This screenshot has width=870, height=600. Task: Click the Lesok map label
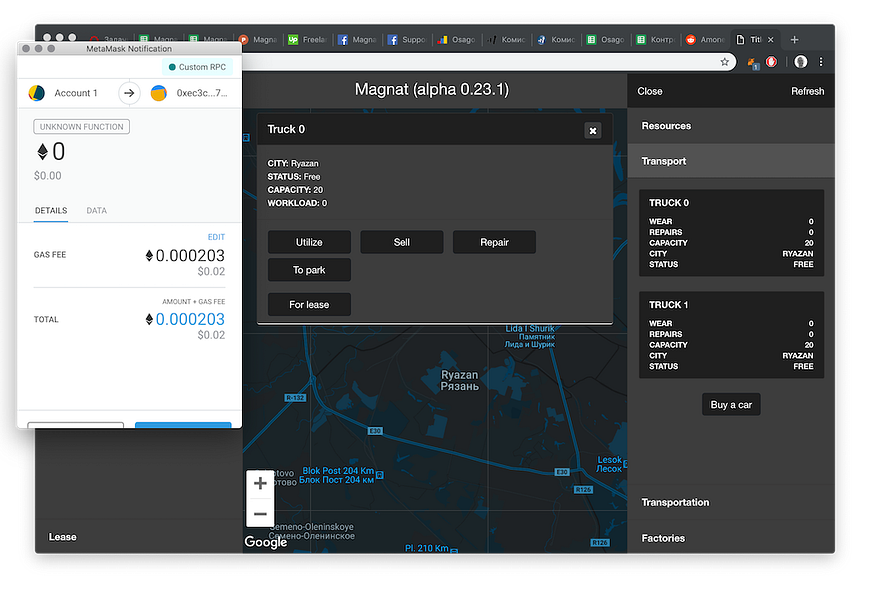[x=609, y=464]
